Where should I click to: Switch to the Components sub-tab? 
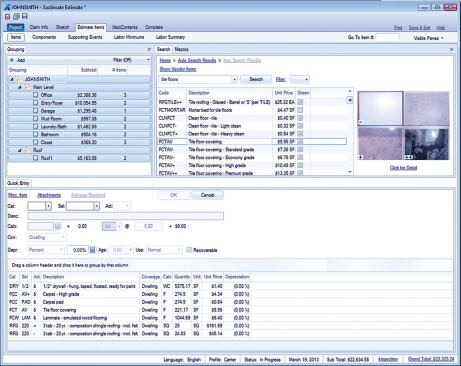point(44,37)
